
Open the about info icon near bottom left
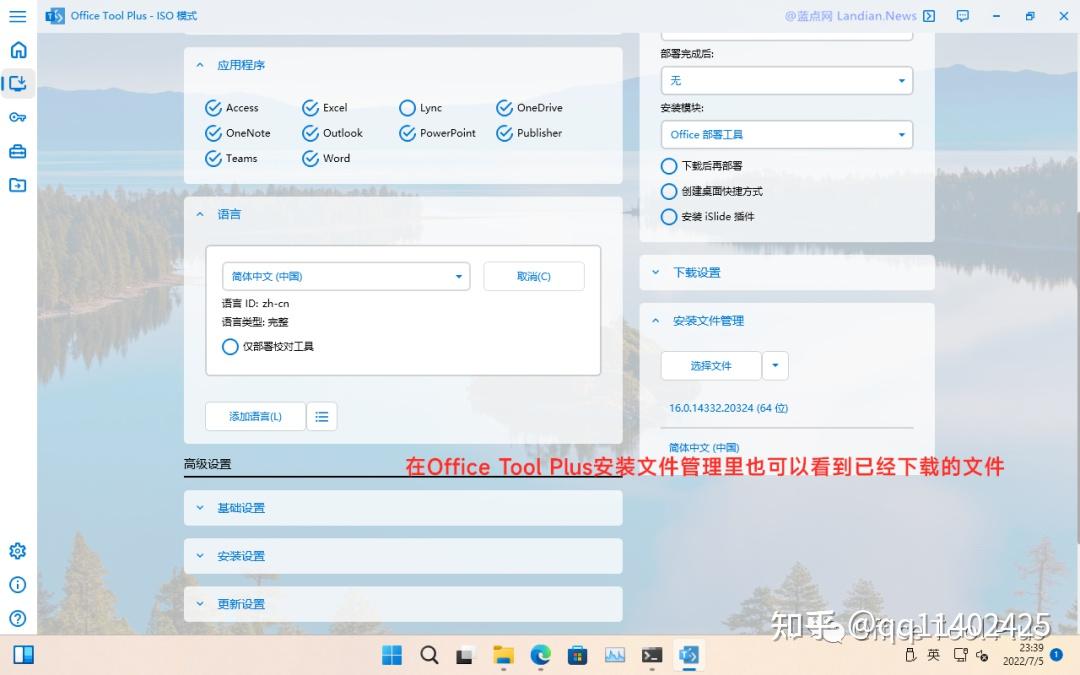(17, 585)
